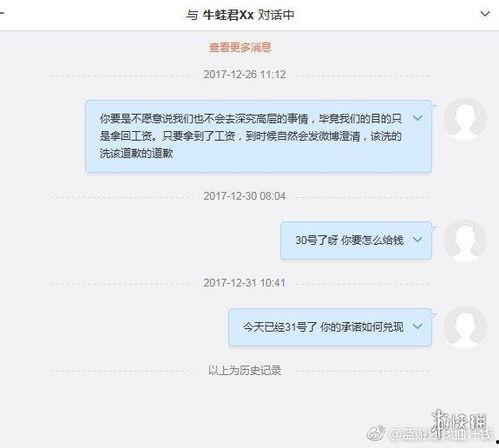
Task: Select the bubble 今天已经31号了 你的承诺如何兑现
Action: [x=330, y=327]
